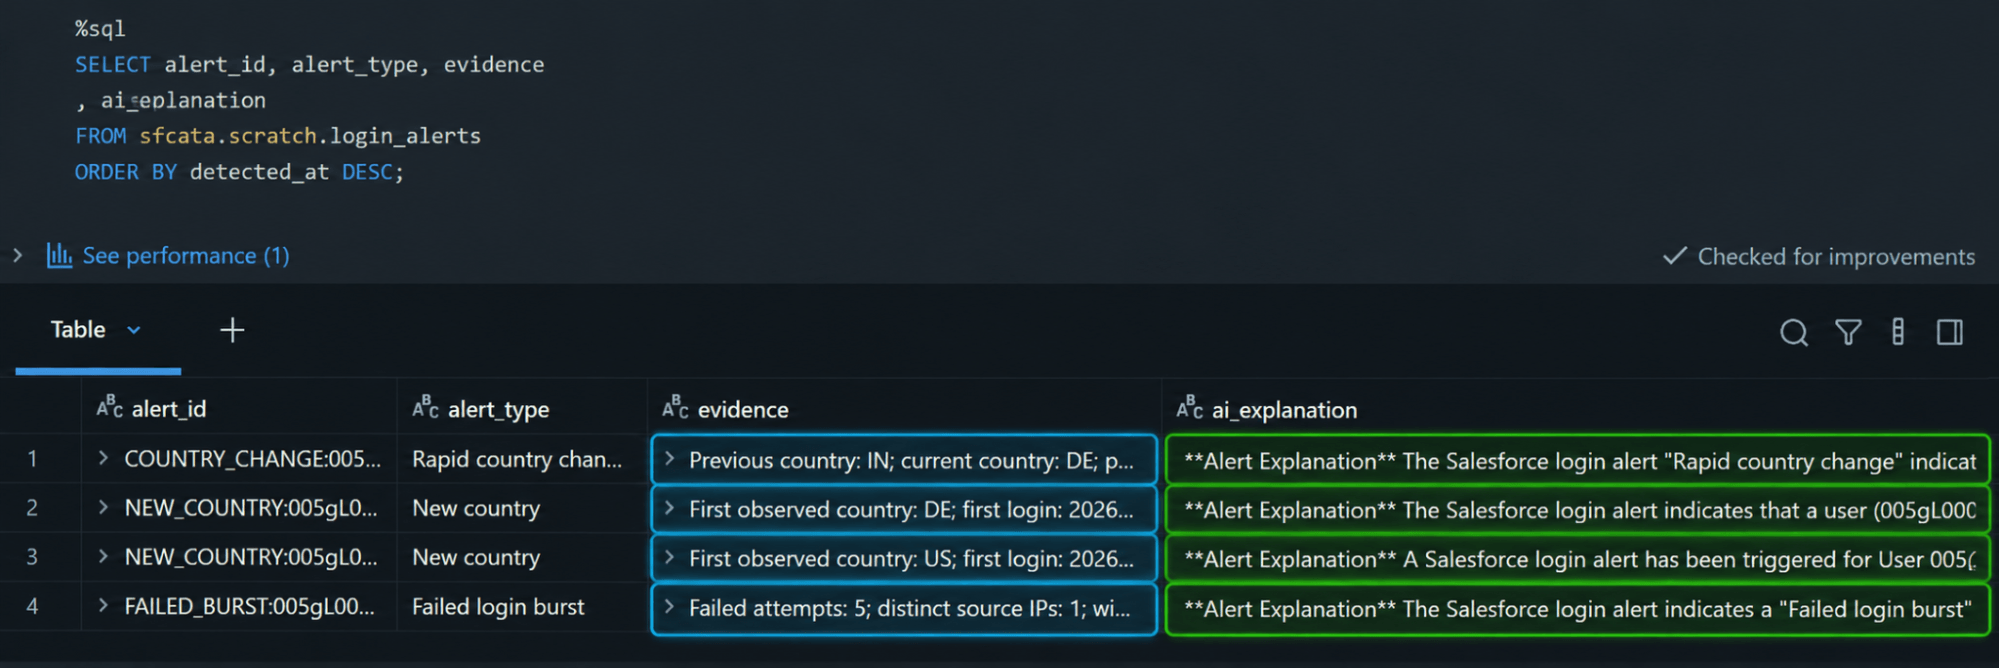Click the alert_id column type icon
The width and height of the screenshot is (1999, 668).
[x=109, y=407]
